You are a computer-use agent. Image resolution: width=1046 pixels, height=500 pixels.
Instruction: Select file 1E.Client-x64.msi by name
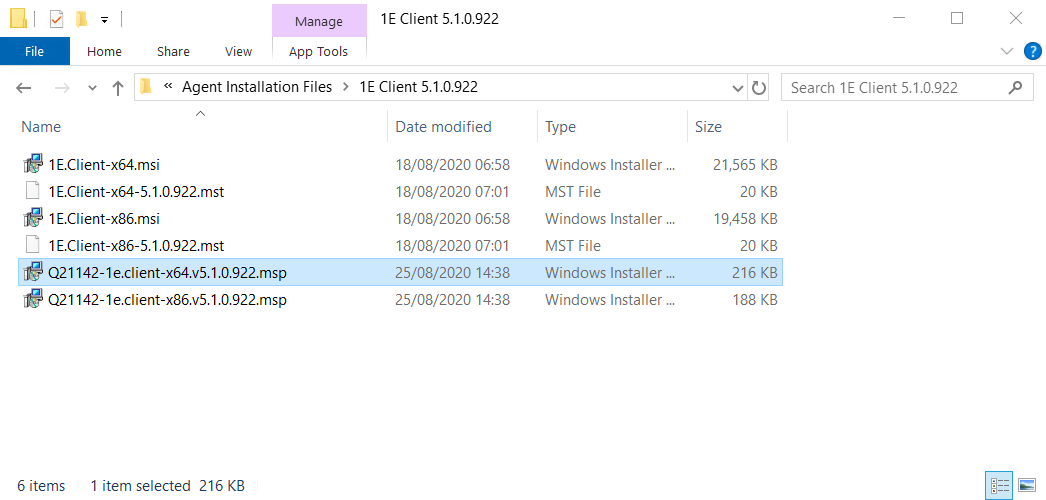(104, 165)
